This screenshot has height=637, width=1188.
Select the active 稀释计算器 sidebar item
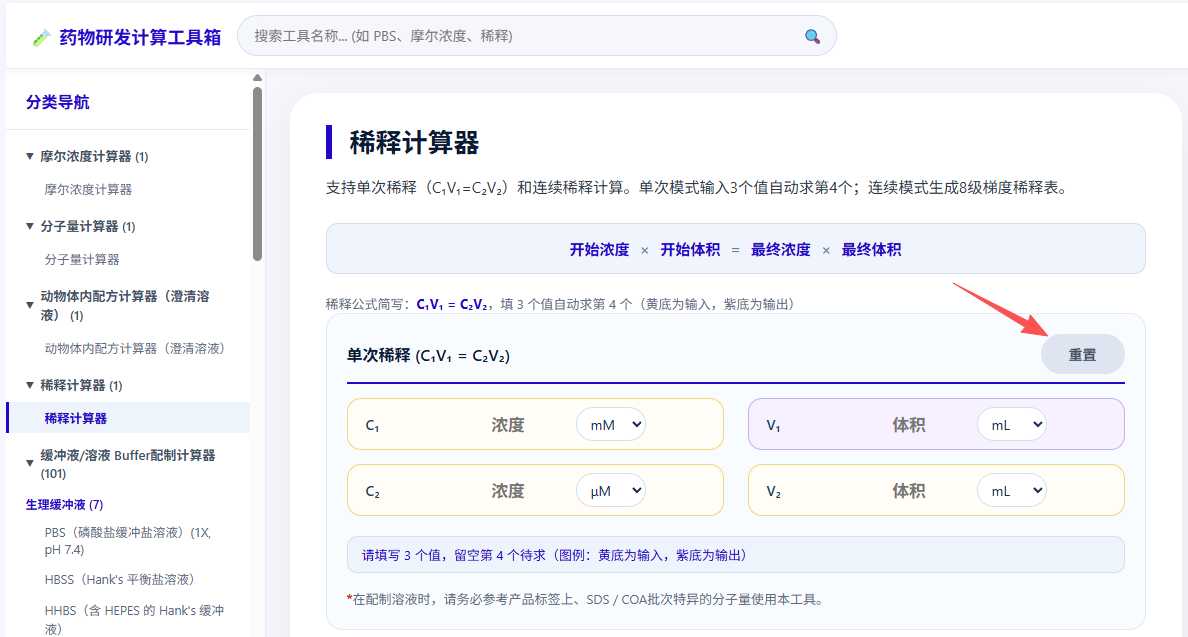tap(129, 418)
